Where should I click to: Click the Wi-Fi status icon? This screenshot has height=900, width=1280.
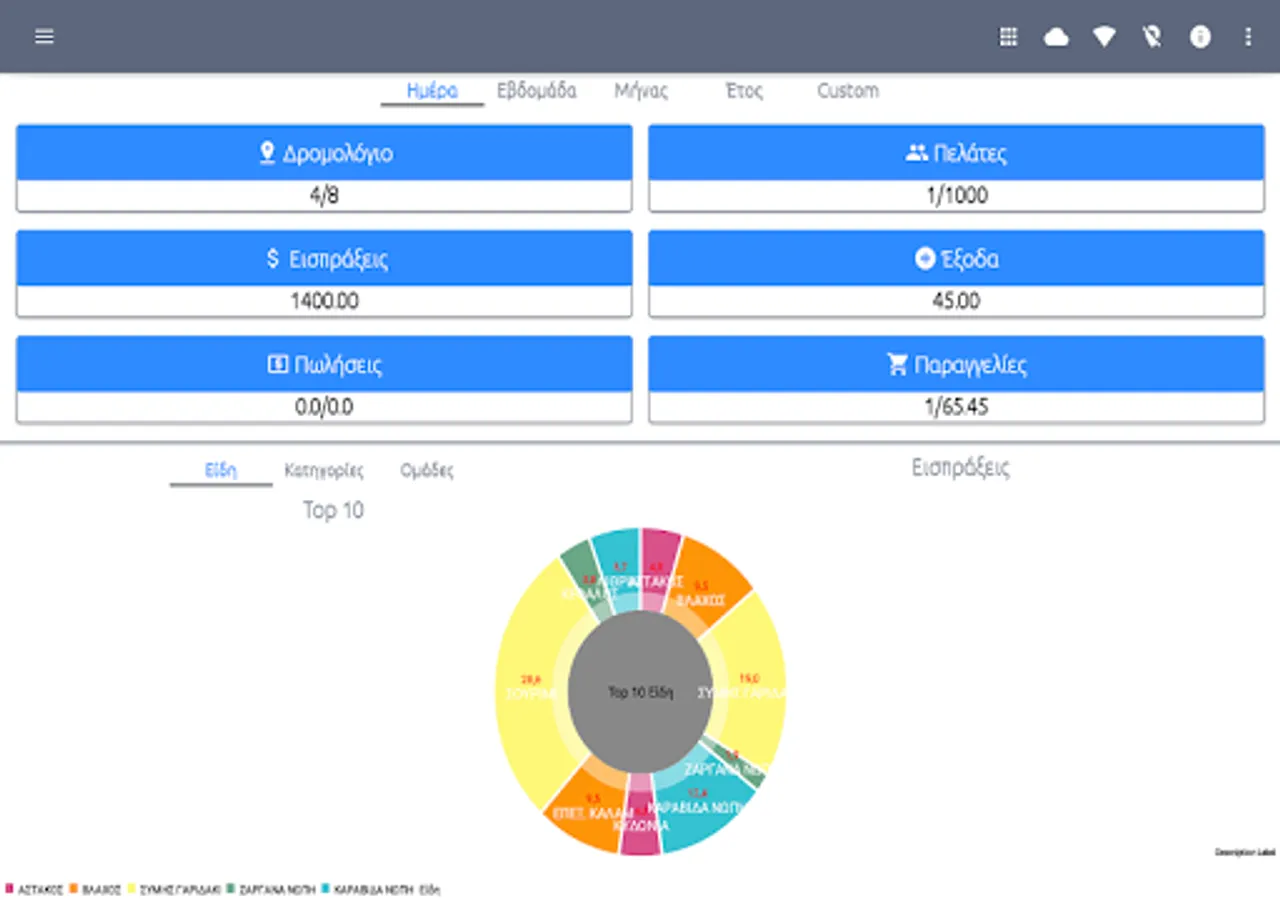tap(1104, 37)
